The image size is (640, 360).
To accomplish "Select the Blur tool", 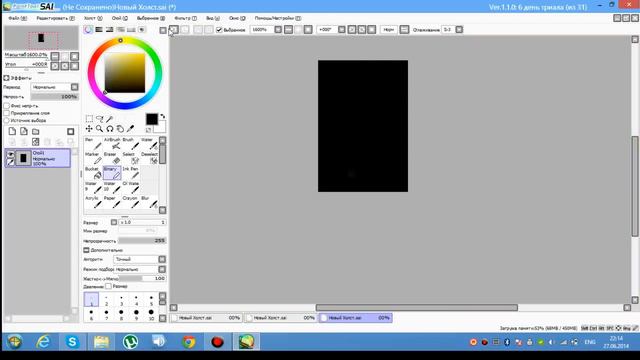I will [x=149, y=202].
